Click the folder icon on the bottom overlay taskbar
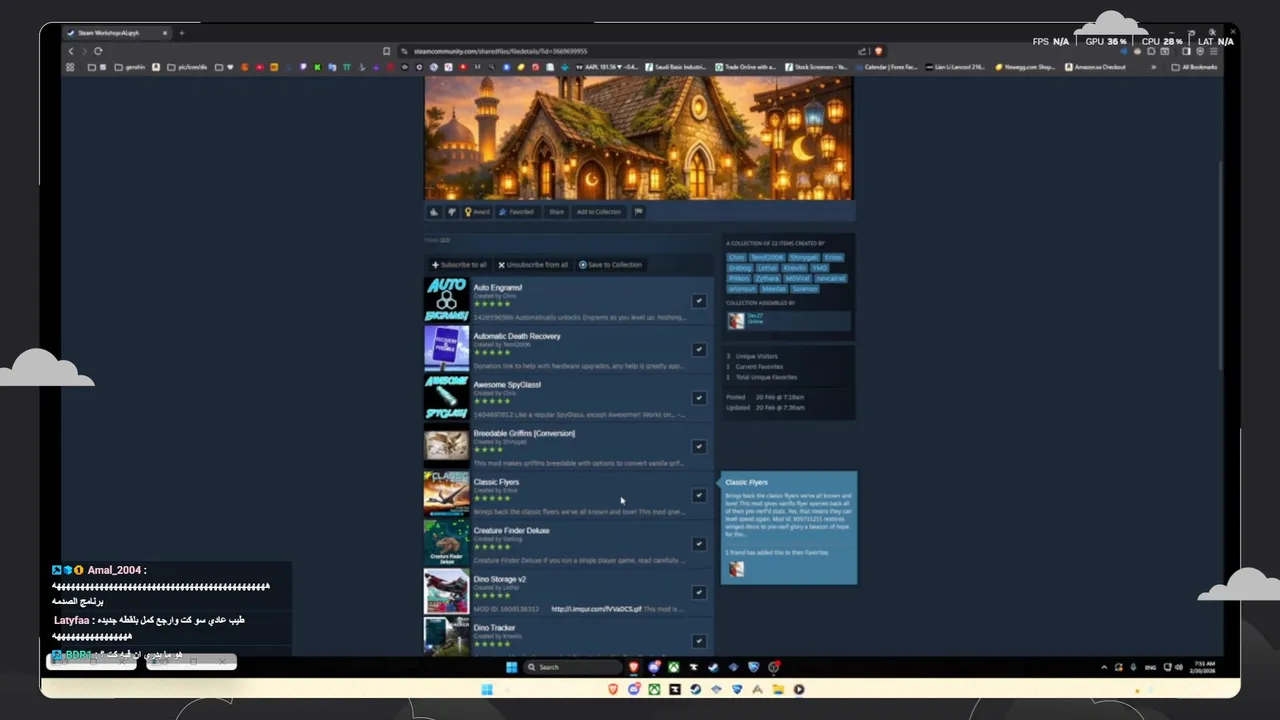 pyautogui.click(x=778, y=689)
